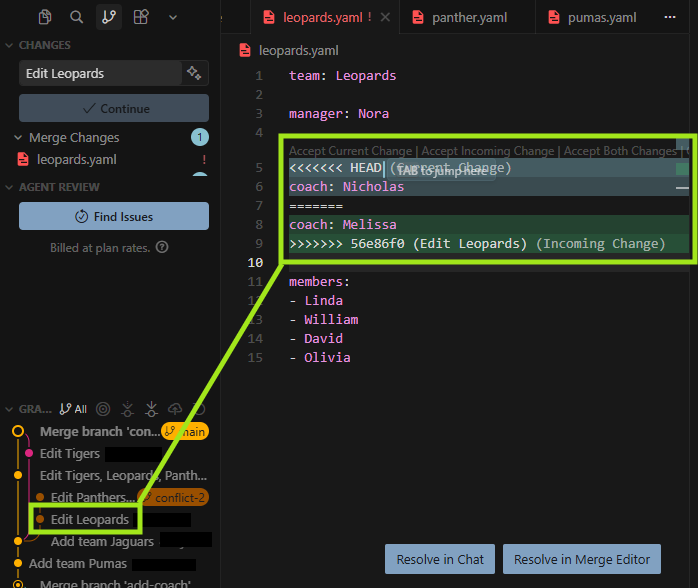The width and height of the screenshot is (698, 588).
Task: Click the '- William' member line
Action: pyautogui.click(x=324, y=320)
